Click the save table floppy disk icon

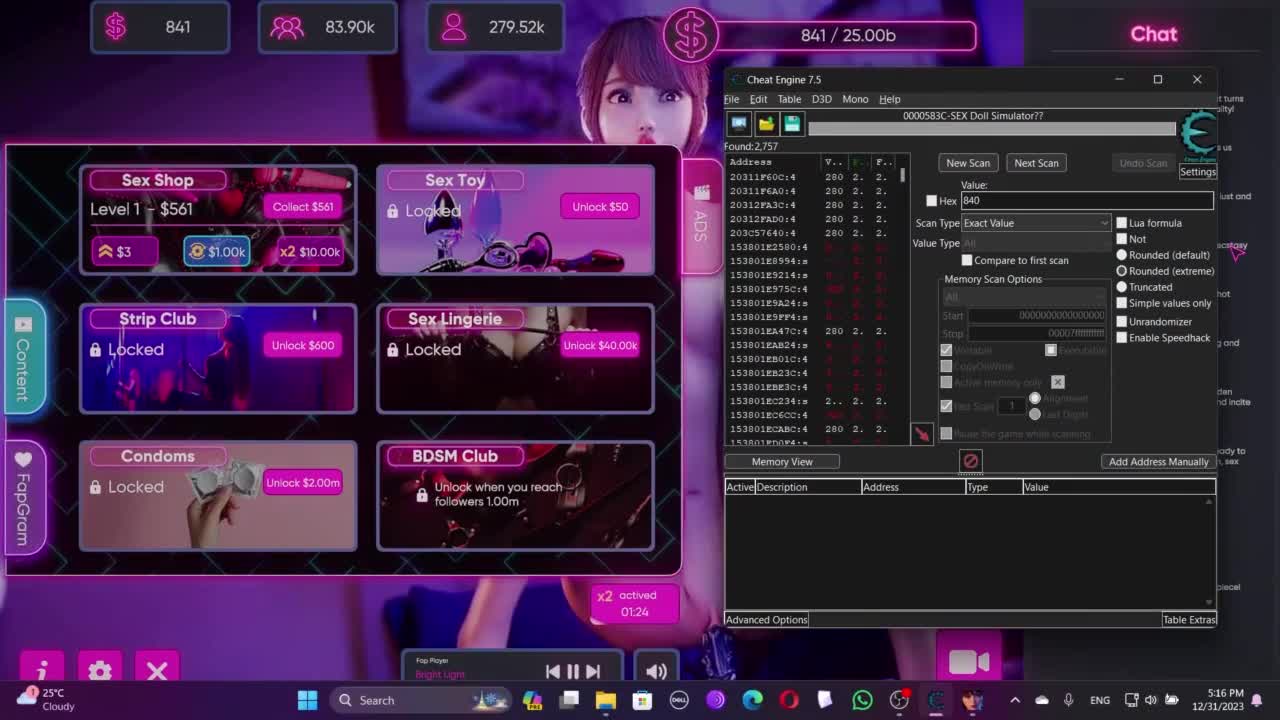coord(792,123)
